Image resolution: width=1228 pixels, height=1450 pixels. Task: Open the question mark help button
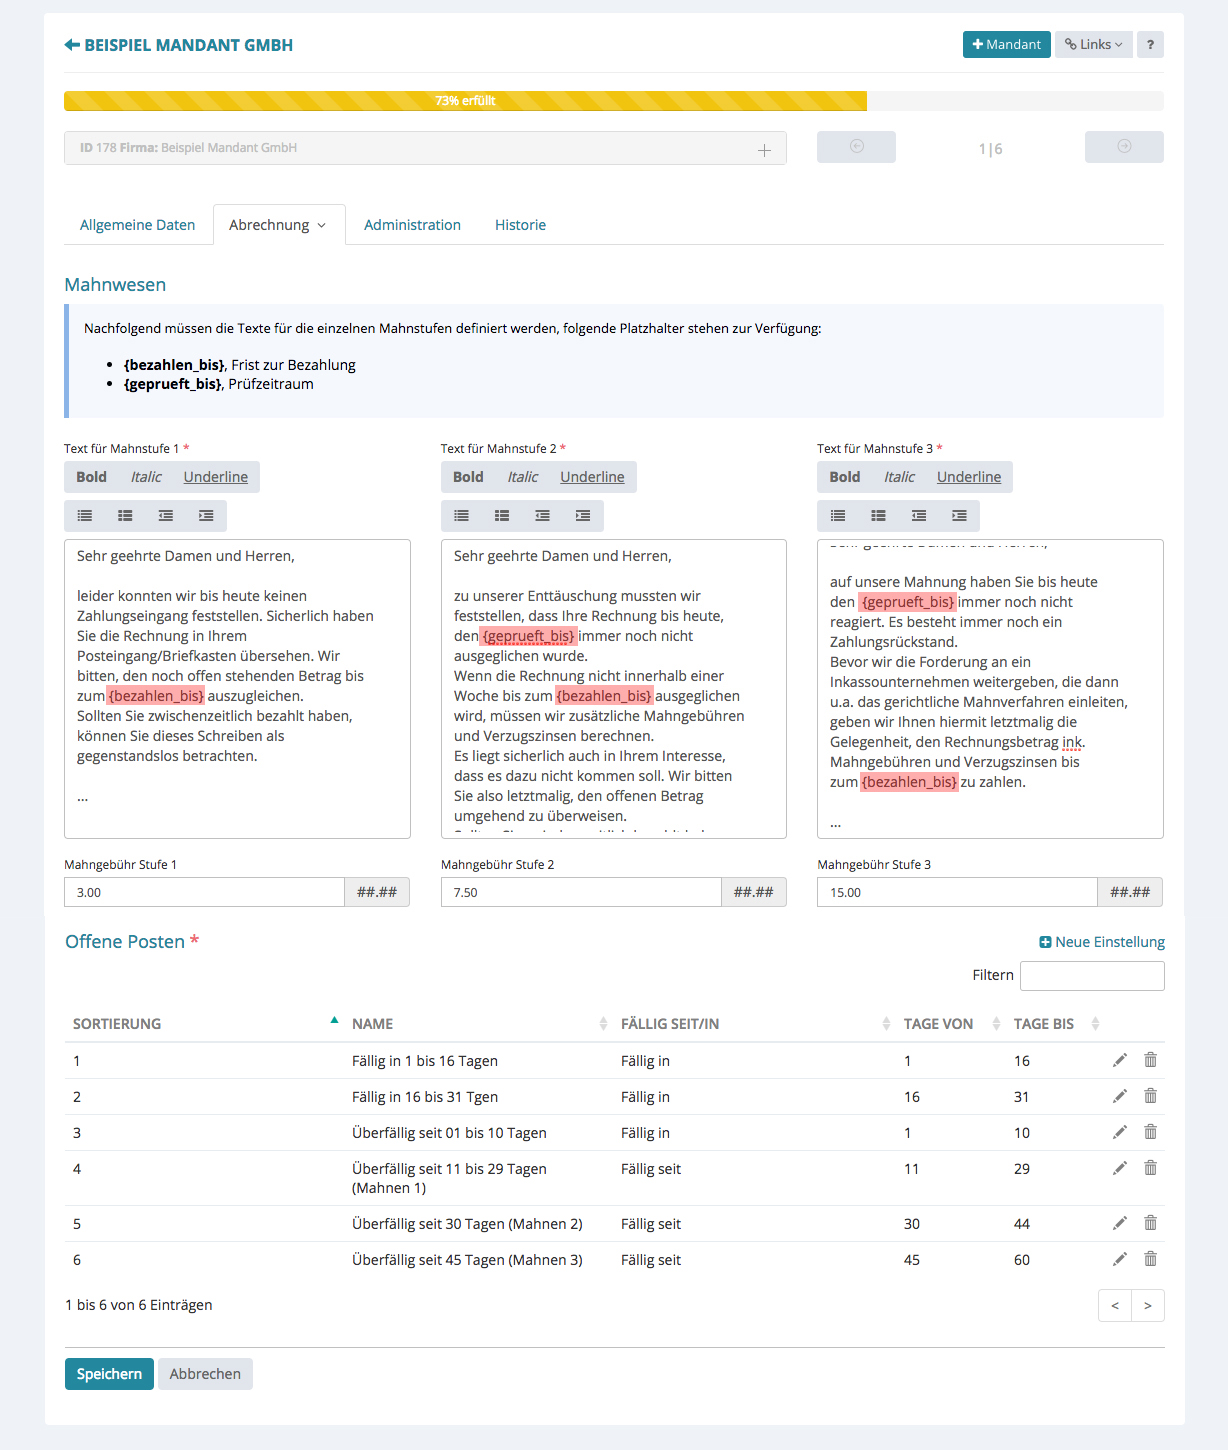click(x=1150, y=45)
